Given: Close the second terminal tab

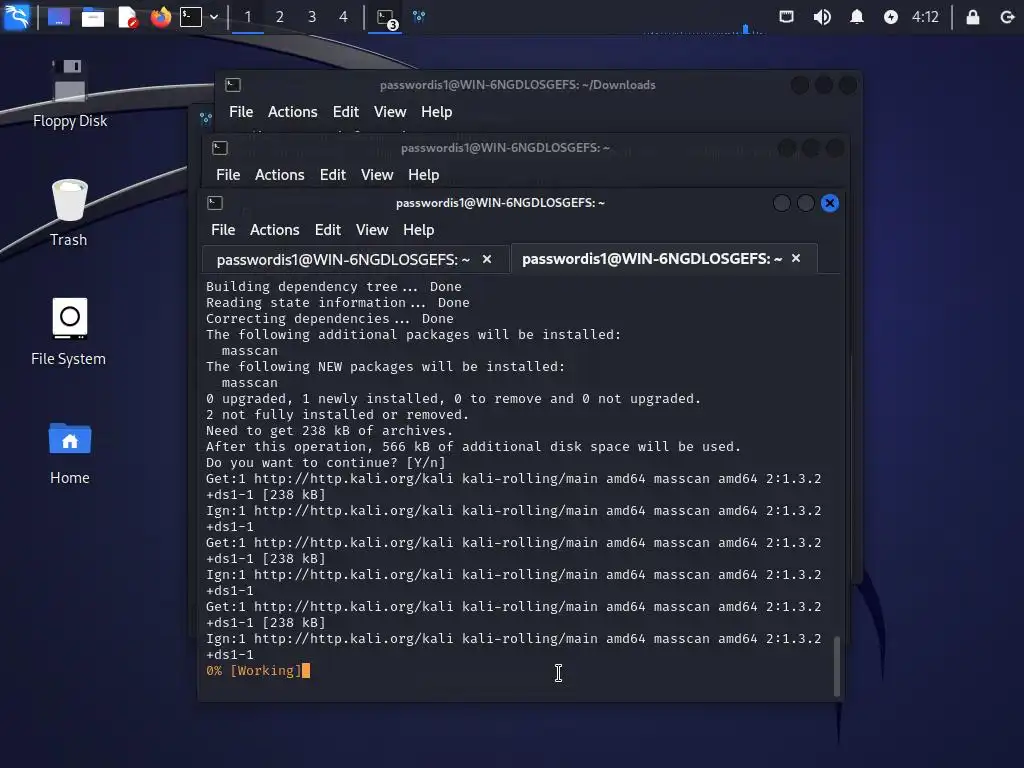Looking at the screenshot, I should coord(795,259).
